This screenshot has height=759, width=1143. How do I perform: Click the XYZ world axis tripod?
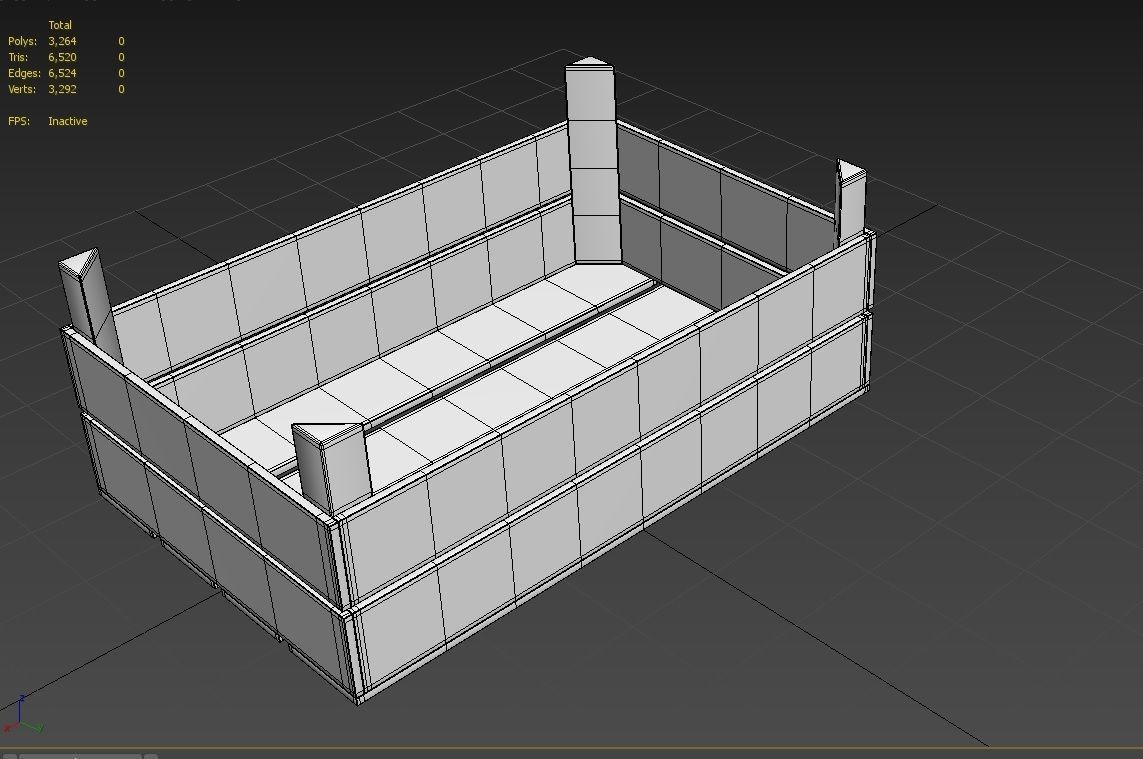point(23,715)
